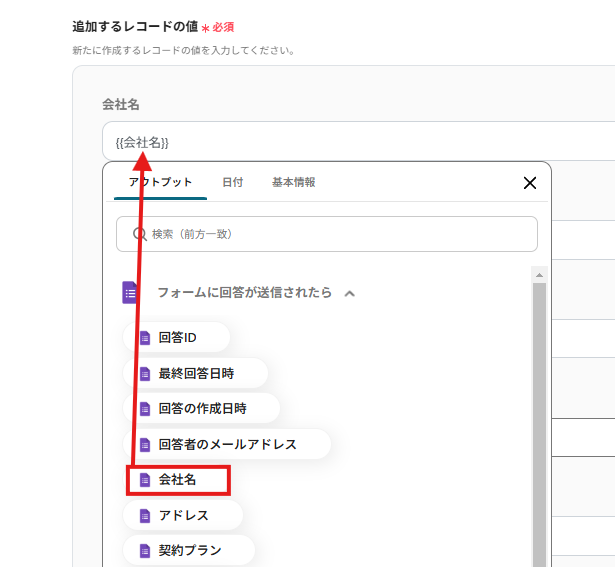Collapse フォームに回答が送信されたら section chevron

click(349, 293)
